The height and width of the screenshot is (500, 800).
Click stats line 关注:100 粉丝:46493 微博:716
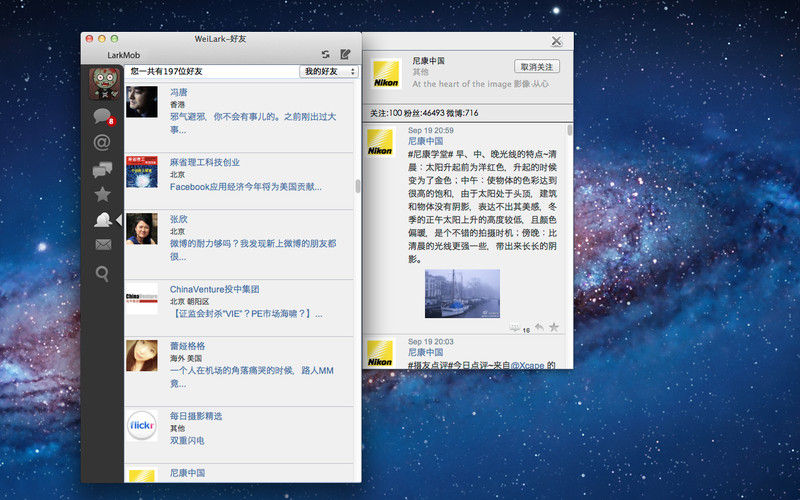coord(424,113)
